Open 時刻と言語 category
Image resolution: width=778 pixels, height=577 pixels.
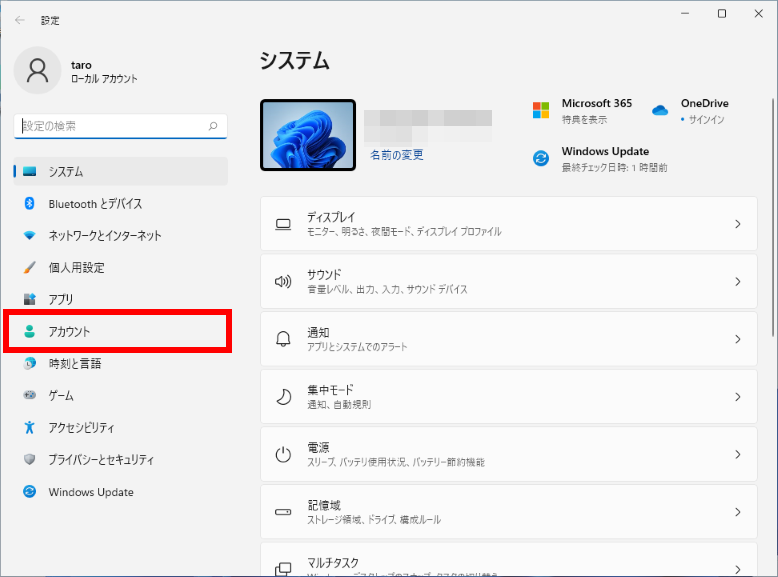click(x=121, y=363)
